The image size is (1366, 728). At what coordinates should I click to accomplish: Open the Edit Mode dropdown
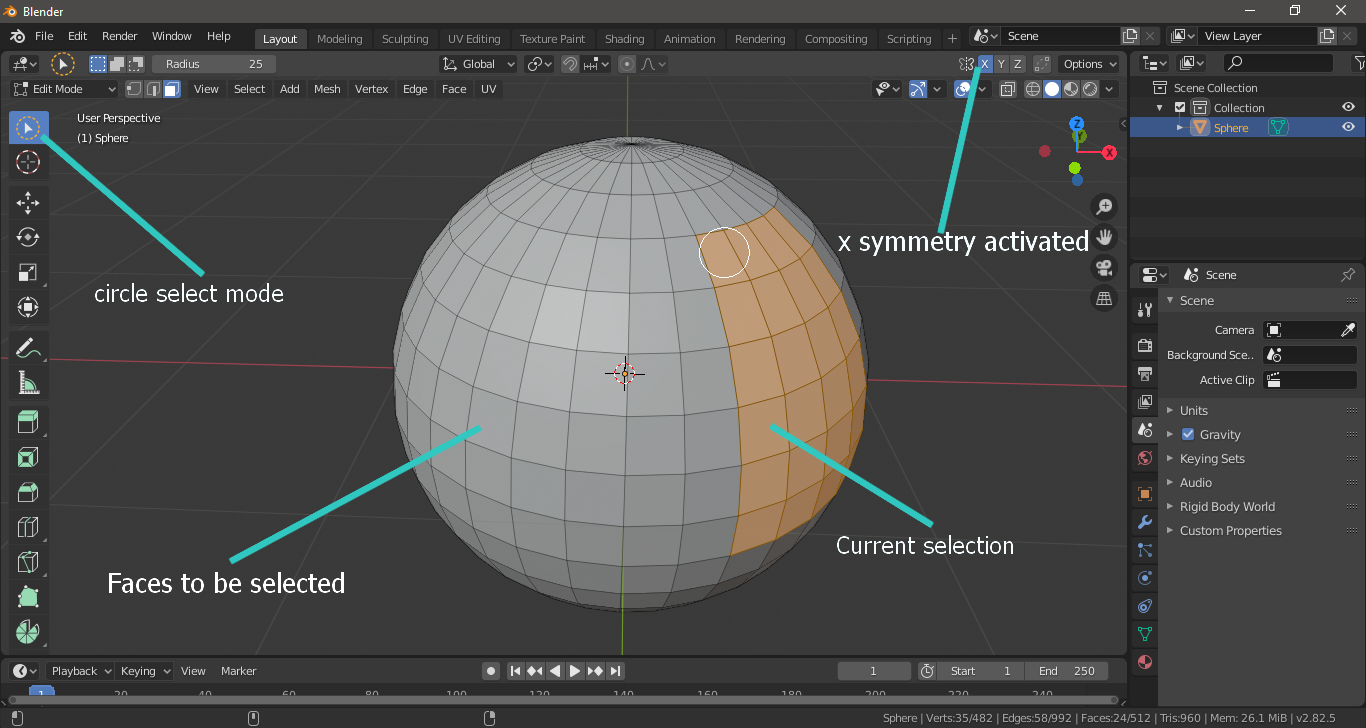pyautogui.click(x=64, y=89)
